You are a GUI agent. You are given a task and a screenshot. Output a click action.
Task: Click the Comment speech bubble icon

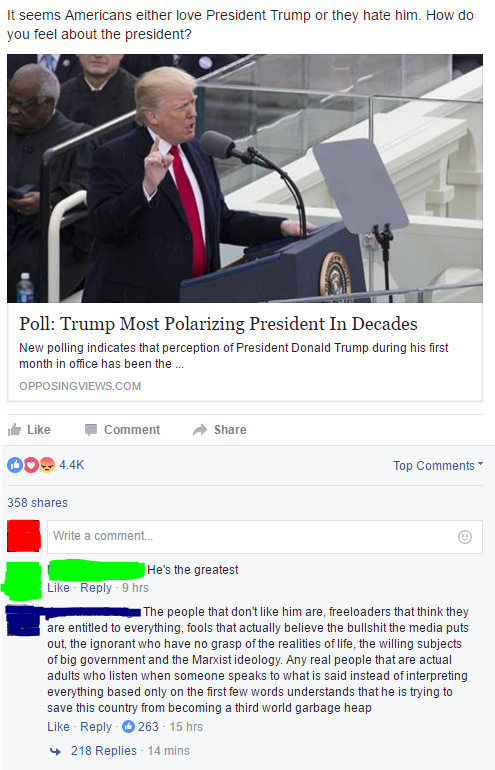click(91, 430)
